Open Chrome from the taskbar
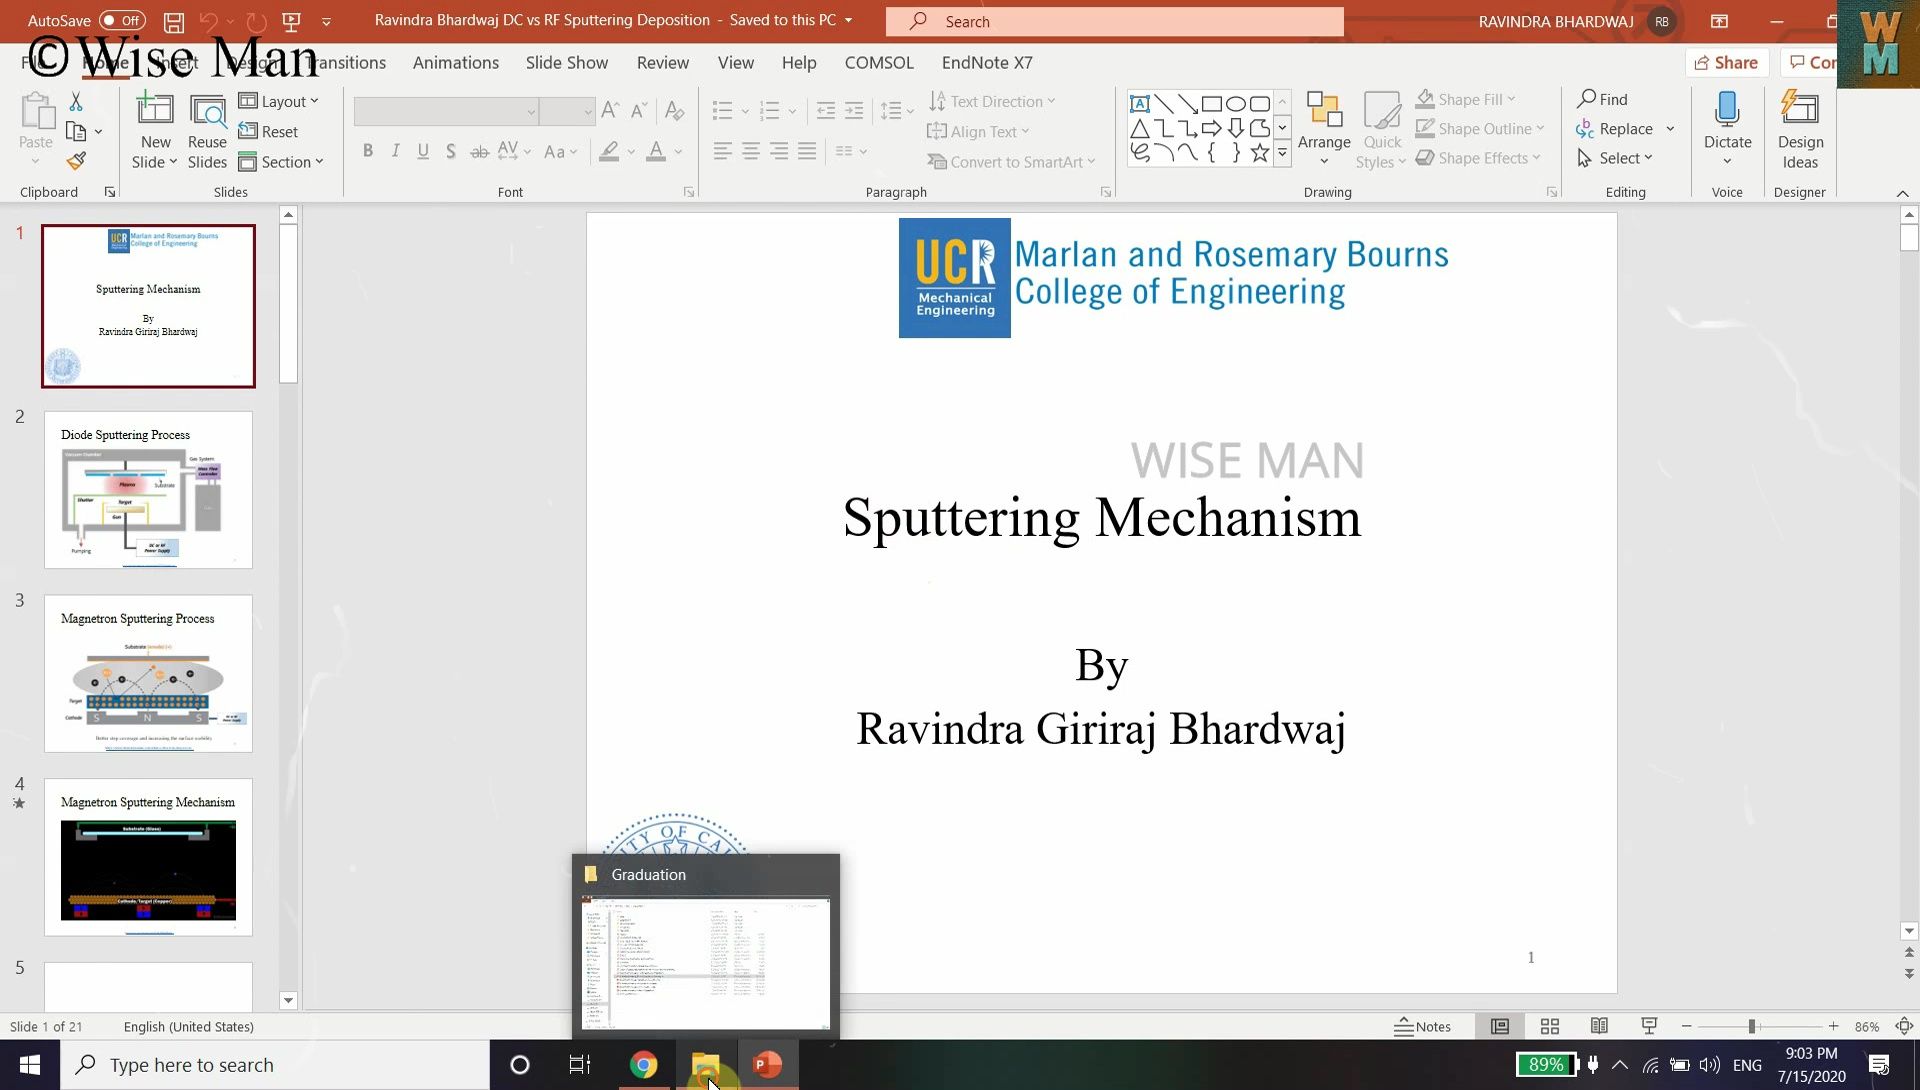This screenshot has width=1920, height=1090. (643, 1065)
